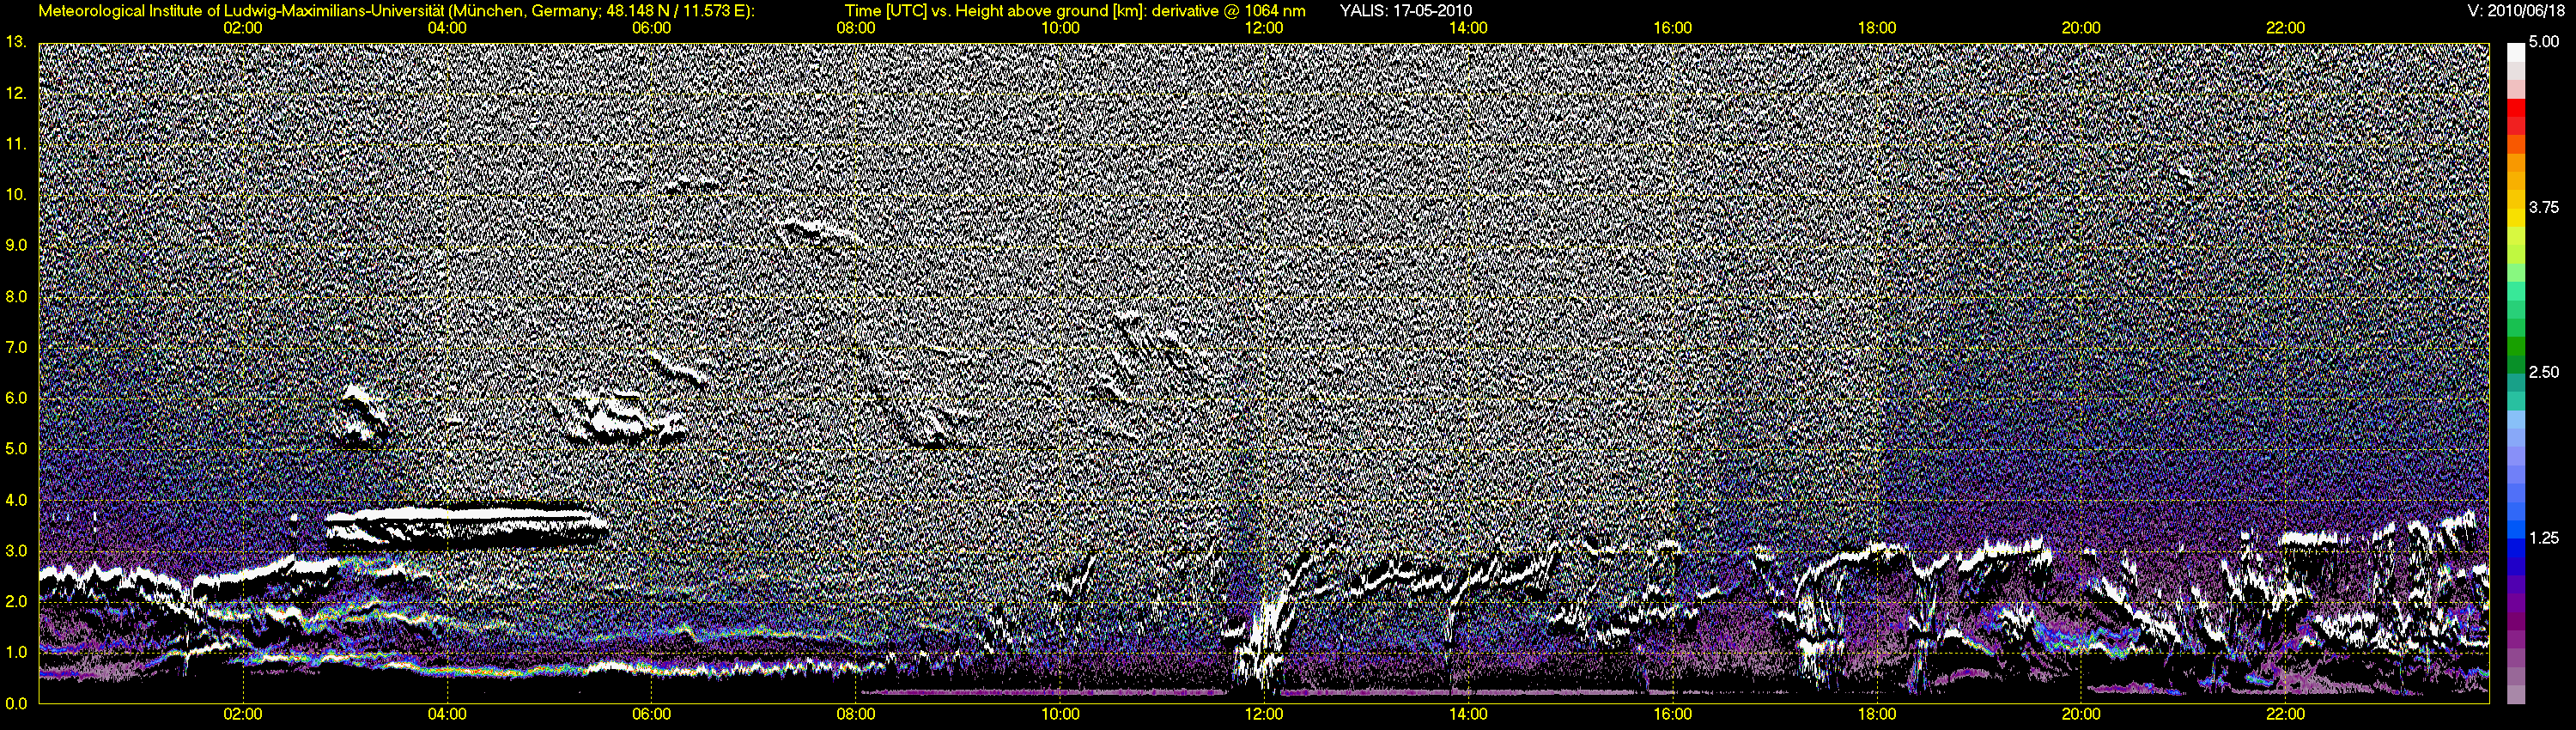Click the '0.0' height axis label
The height and width of the screenshot is (730, 2576).
(16, 703)
